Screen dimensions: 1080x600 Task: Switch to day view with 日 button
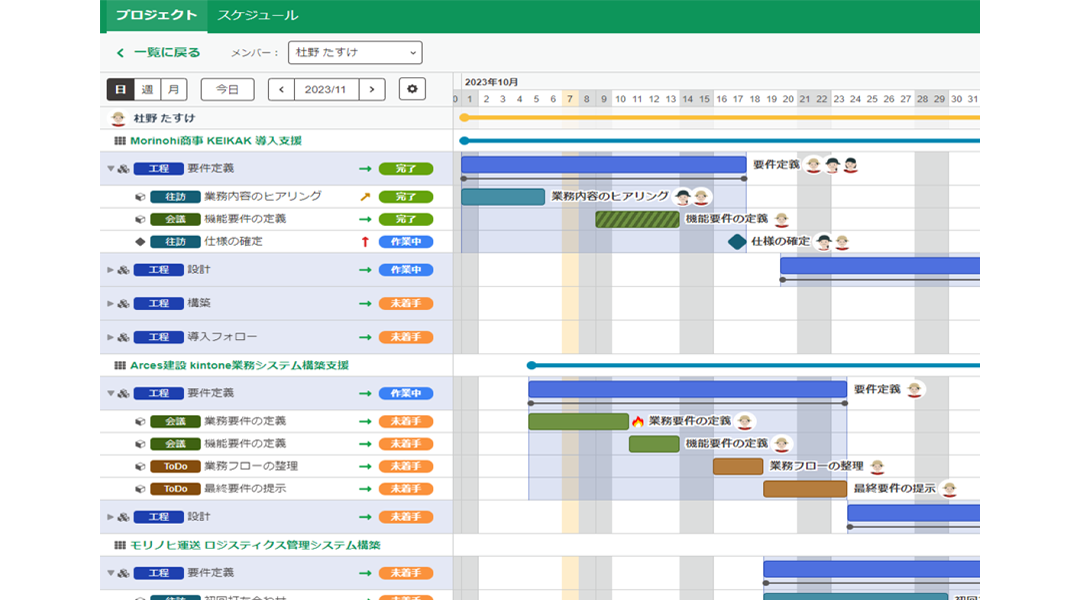[121, 90]
